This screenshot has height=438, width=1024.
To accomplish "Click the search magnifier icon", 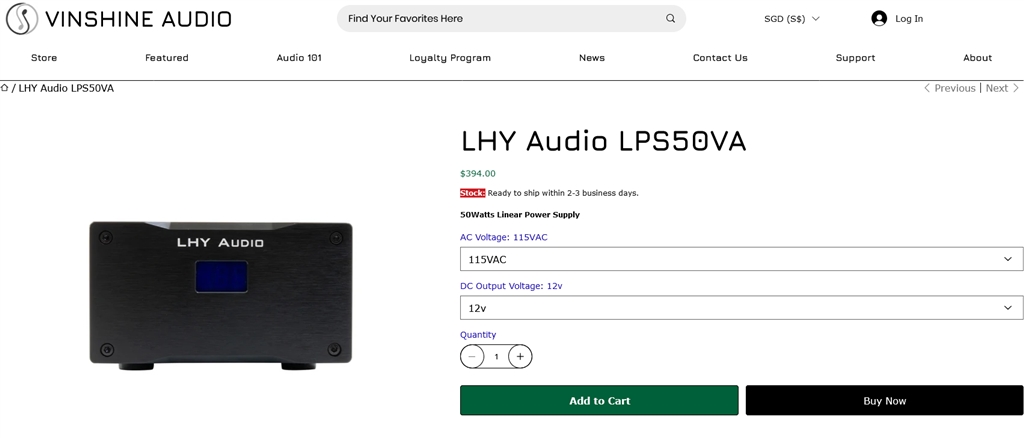I will 671,18.
